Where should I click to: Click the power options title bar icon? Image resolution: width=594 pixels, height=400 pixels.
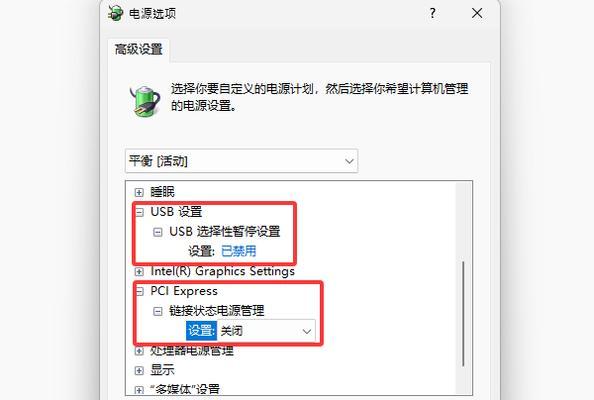click(115, 14)
